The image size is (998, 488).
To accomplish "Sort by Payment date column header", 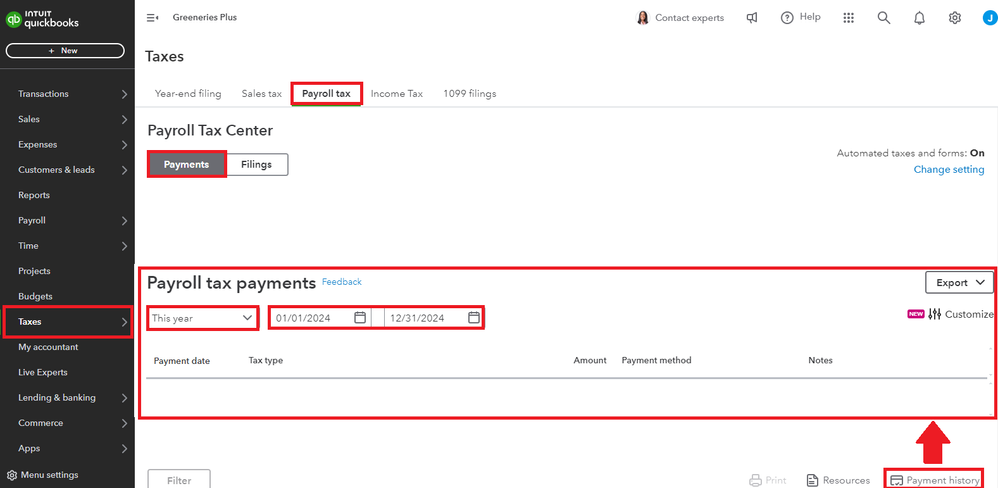I will pos(181,360).
